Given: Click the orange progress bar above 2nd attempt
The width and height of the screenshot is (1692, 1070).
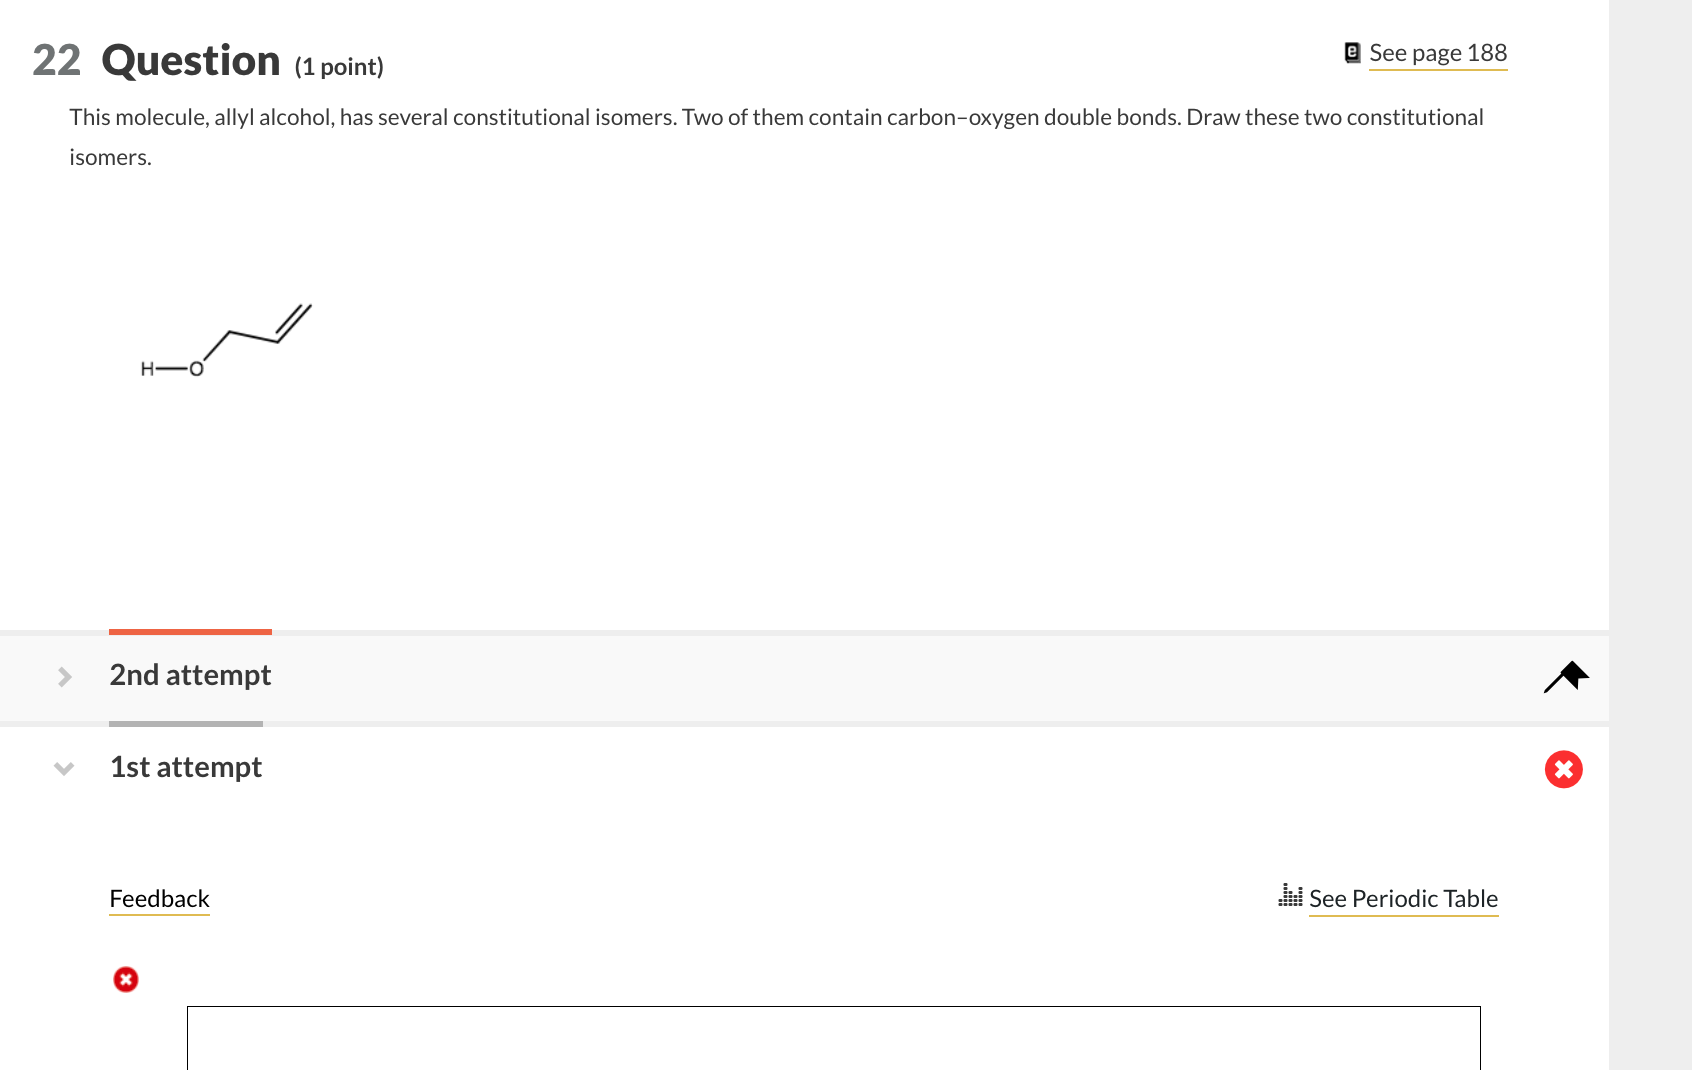Looking at the screenshot, I should 190,632.
